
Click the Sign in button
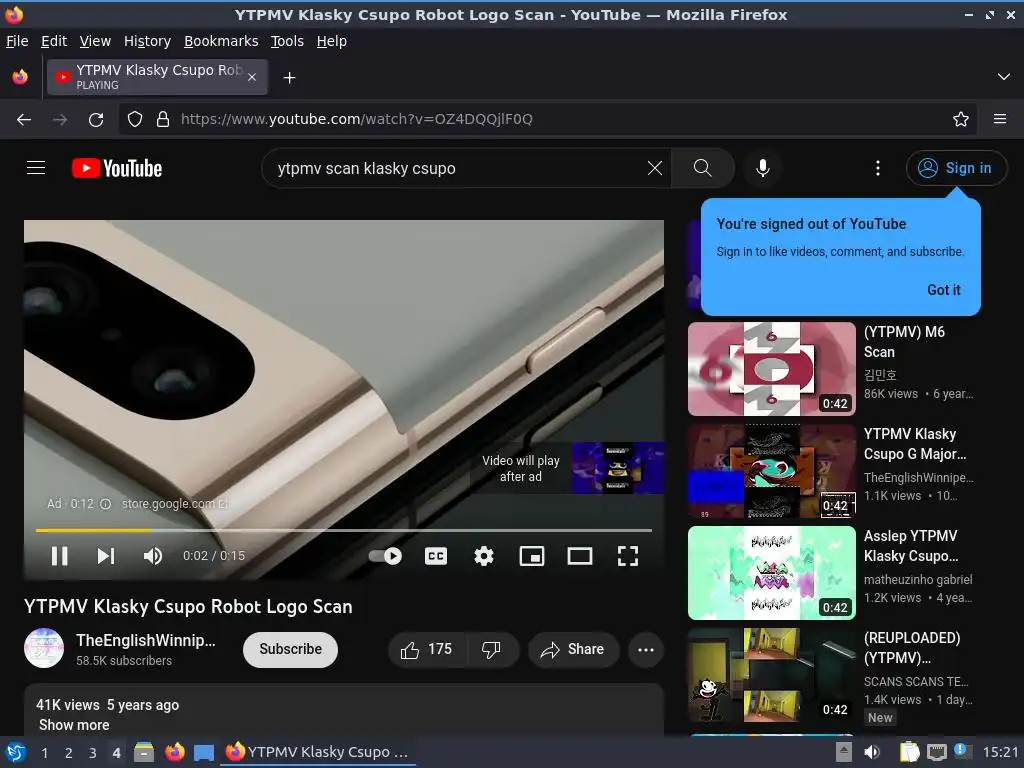click(x=956, y=168)
